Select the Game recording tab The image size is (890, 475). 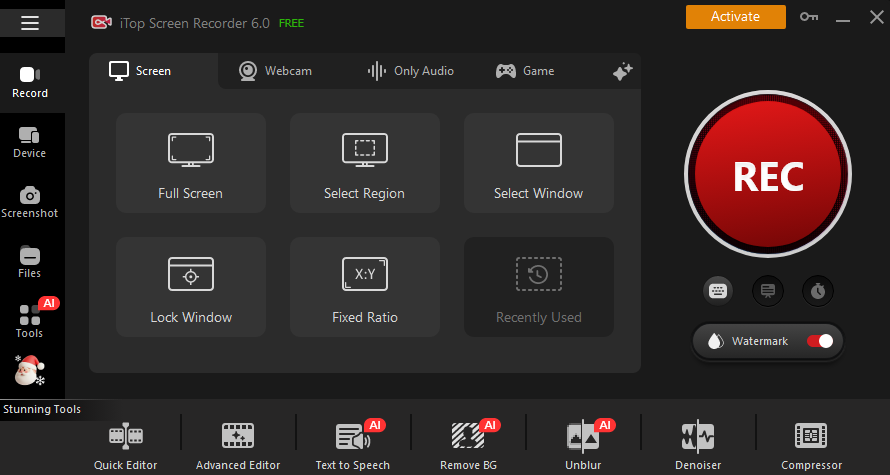(x=525, y=71)
